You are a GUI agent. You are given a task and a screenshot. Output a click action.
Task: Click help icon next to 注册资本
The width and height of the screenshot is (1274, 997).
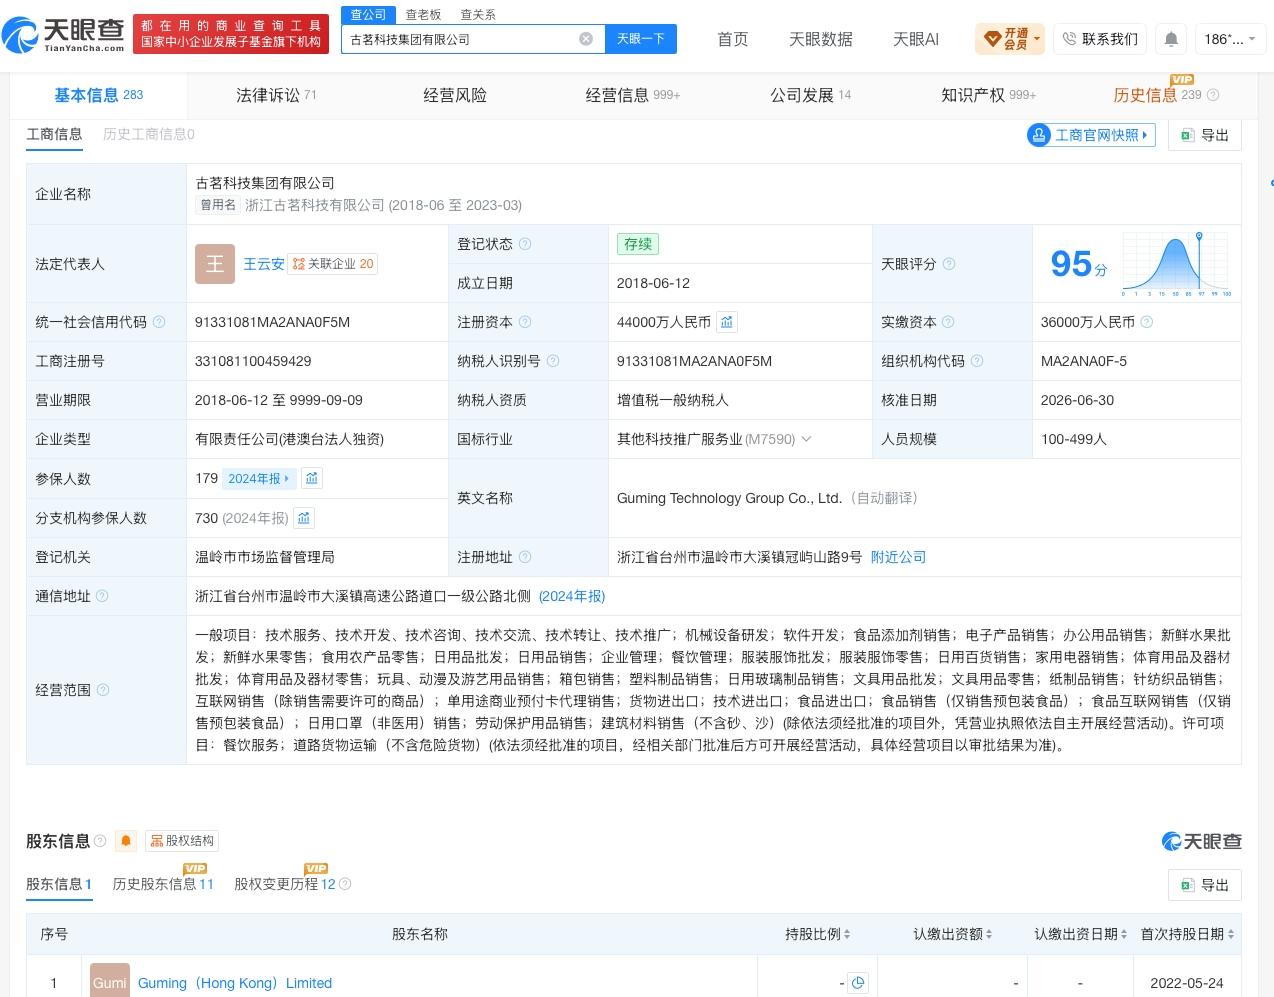525,322
